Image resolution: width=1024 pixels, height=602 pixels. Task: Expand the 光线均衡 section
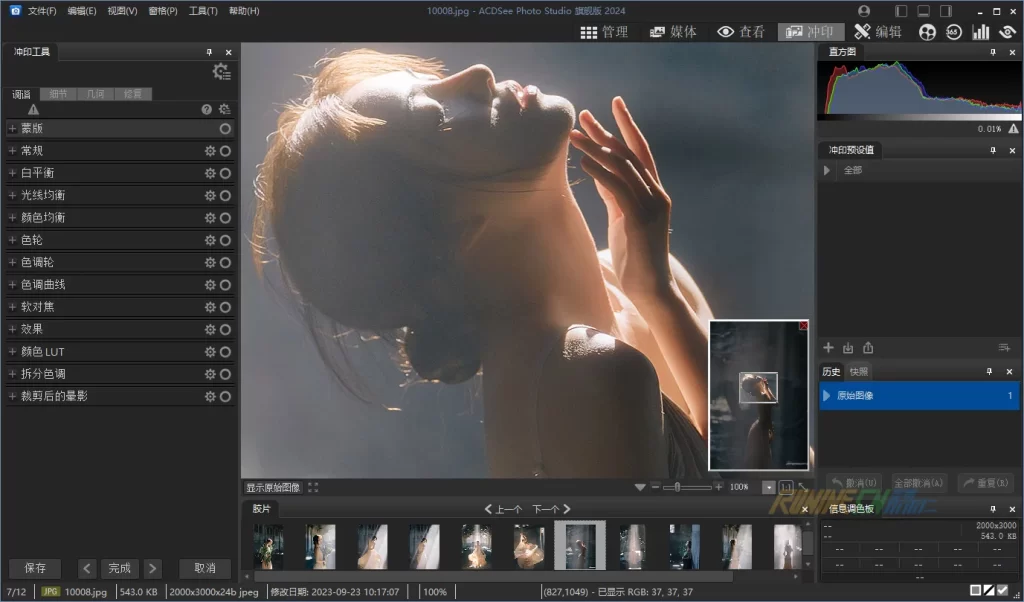[13, 196]
